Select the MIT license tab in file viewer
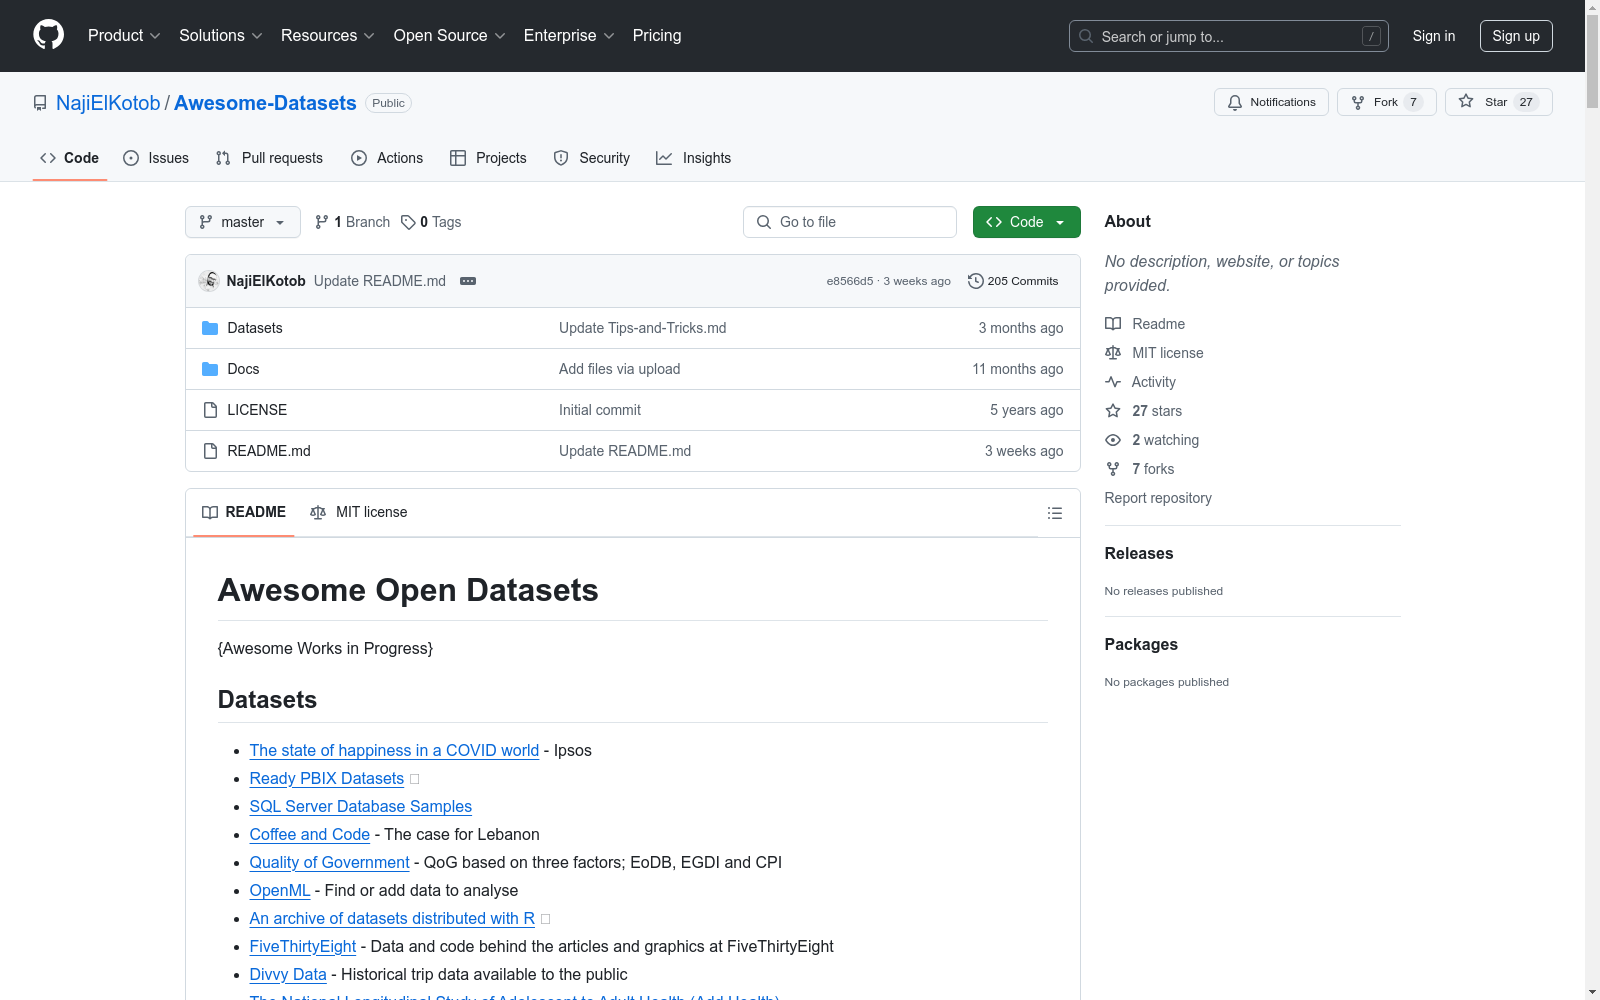Screen dimensions: 1600x1000 pyautogui.click(x=359, y=512)
